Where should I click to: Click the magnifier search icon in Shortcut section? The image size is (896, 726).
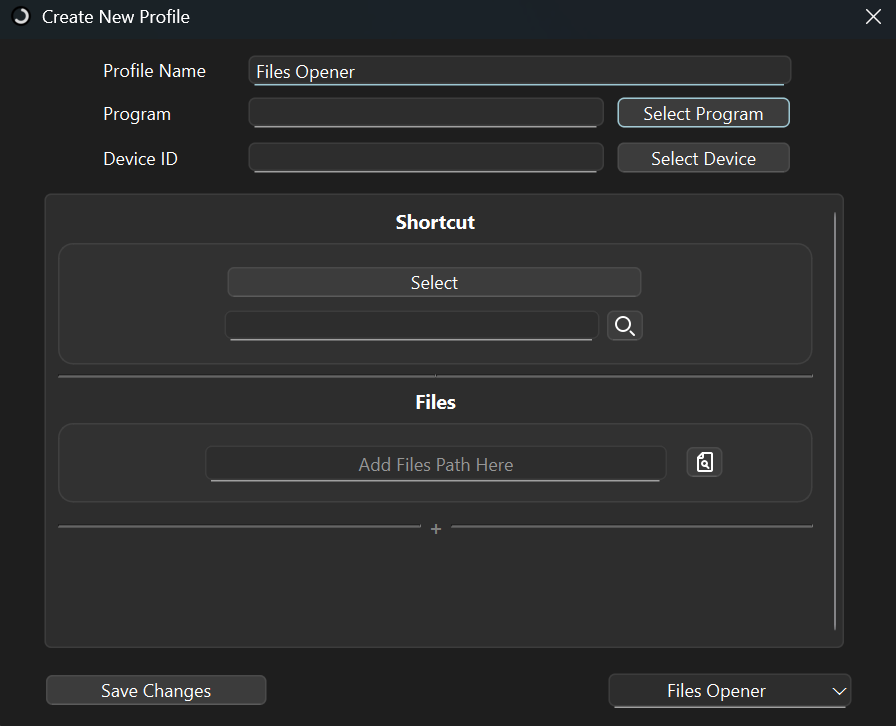625,326
